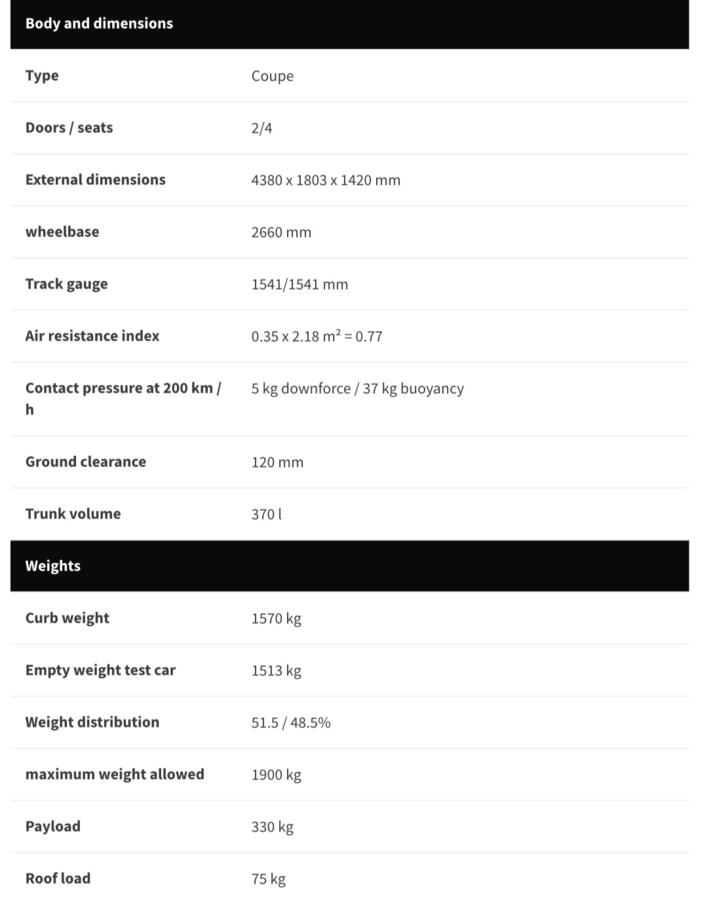Viewport: 713px width, 900px height.
Task: Click the Trunk volume label
Action: pos(73,514)
